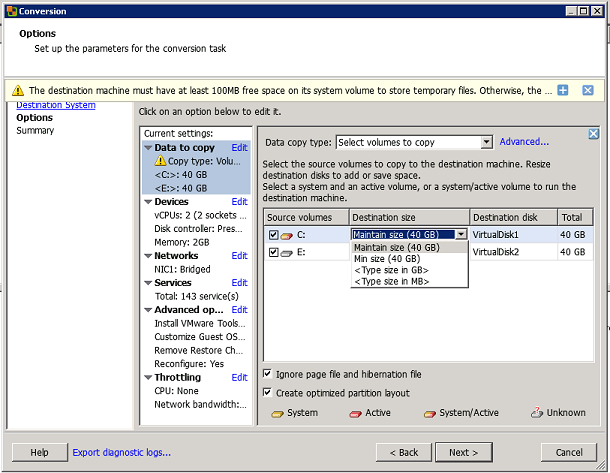Cancel the conversion wizard
Image resolution: width=610 pixels, height=473 pixels.
point(569,452)
